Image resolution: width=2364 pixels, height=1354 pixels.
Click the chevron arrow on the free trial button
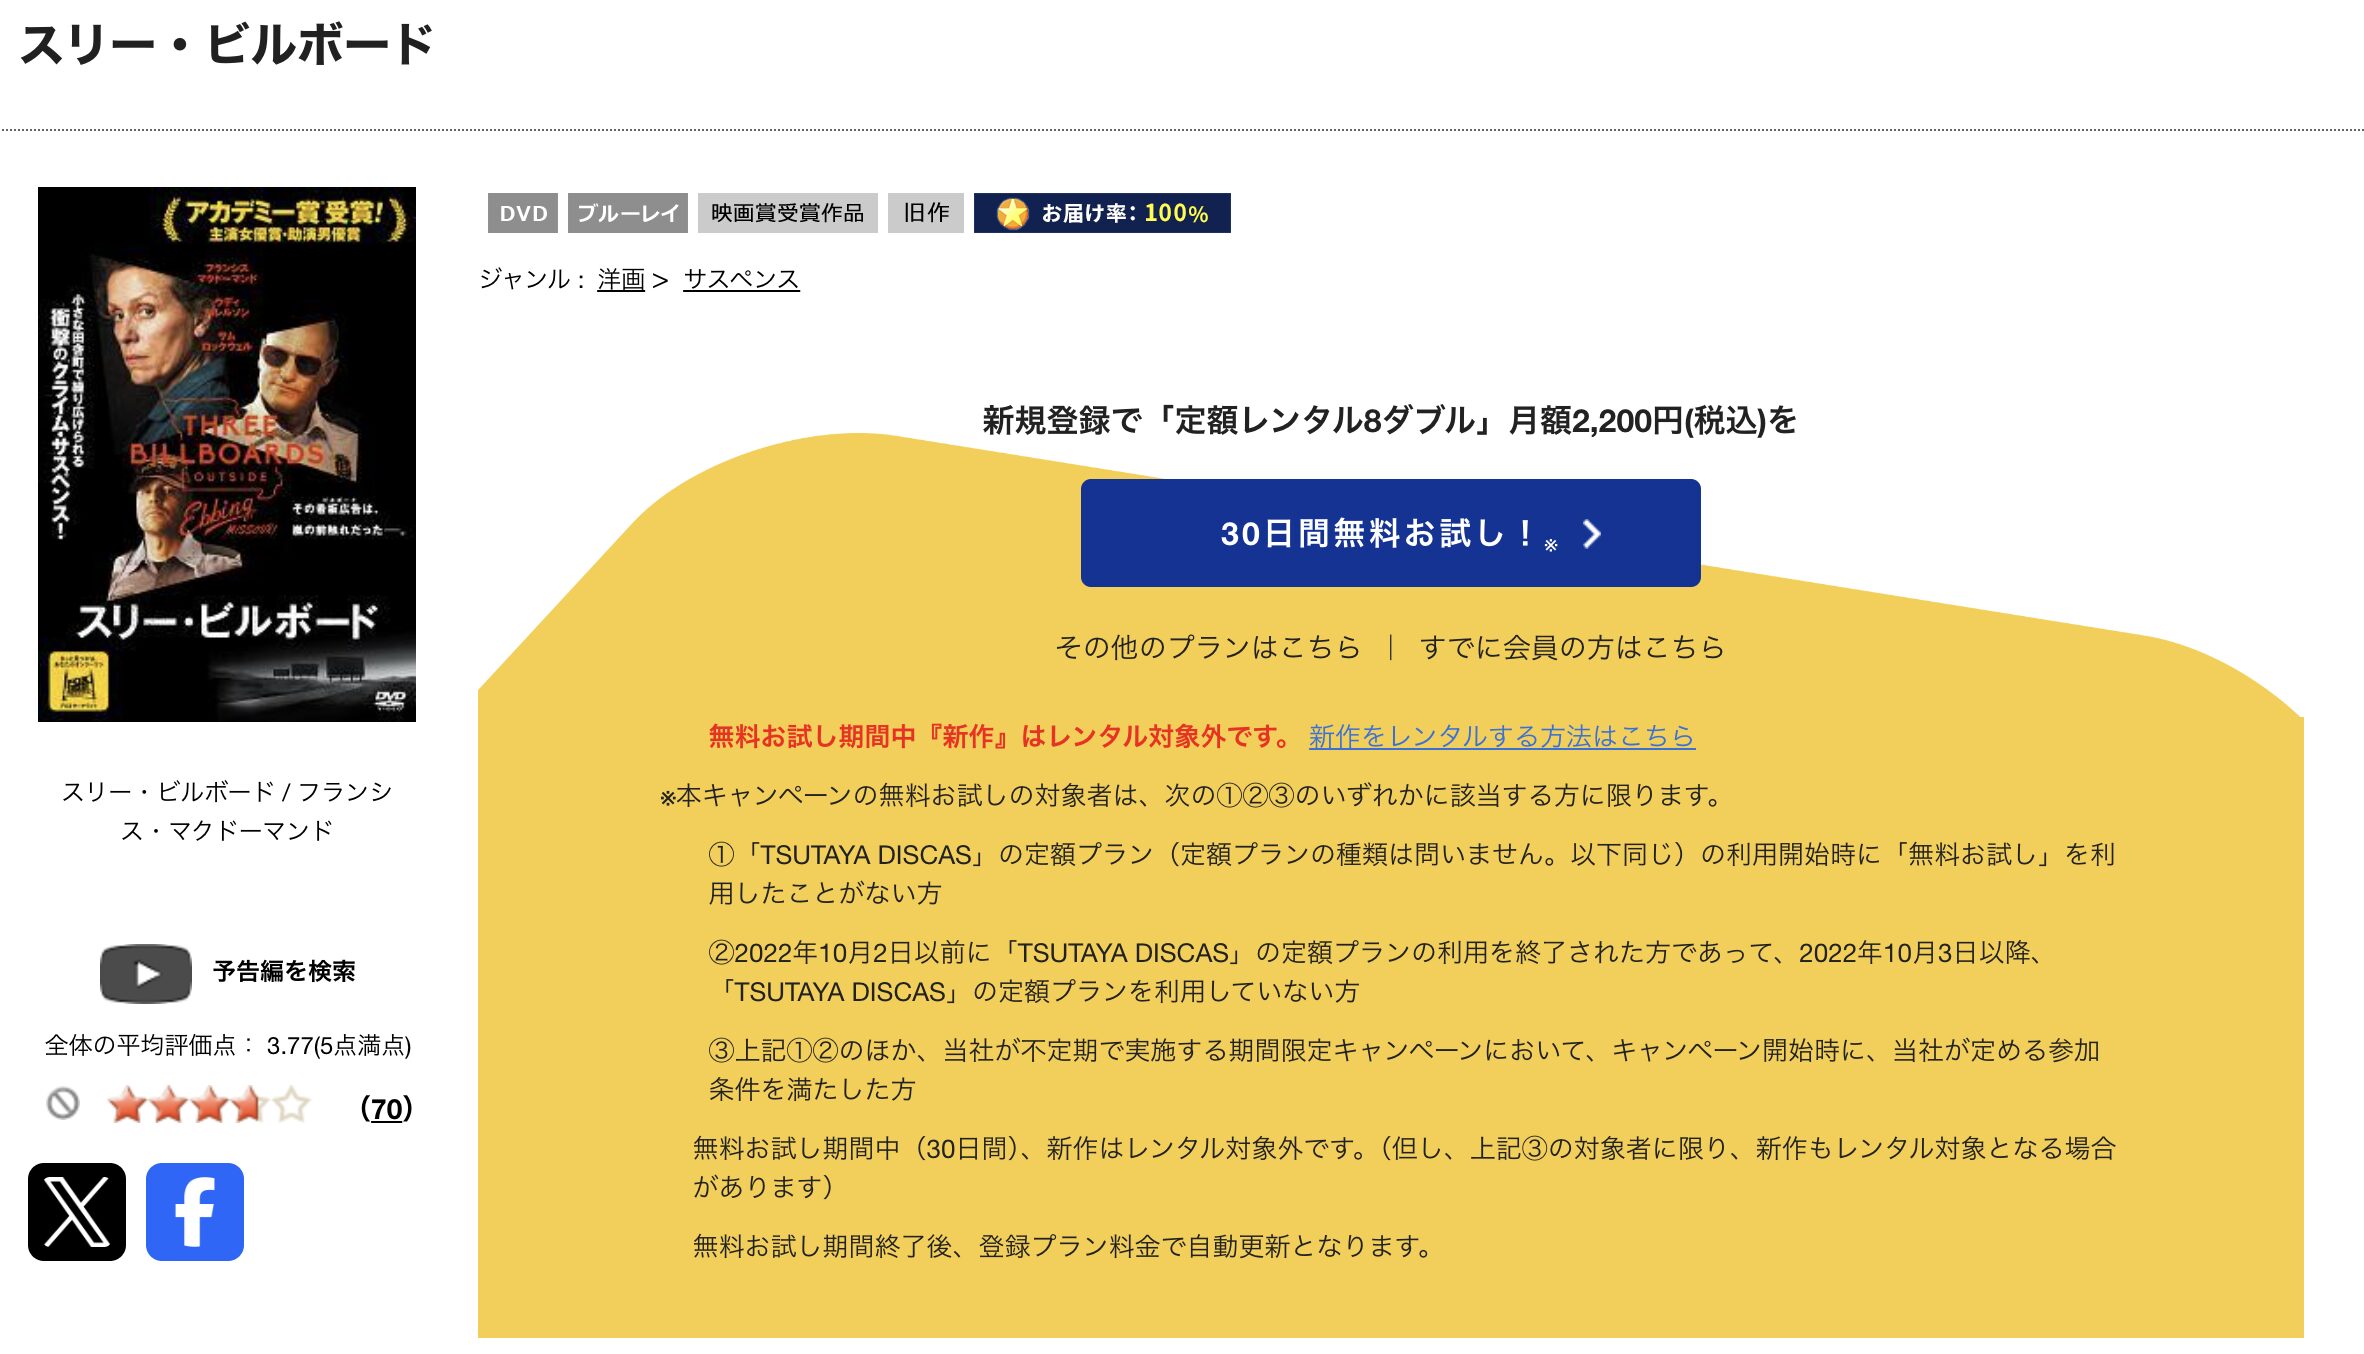1592,534
